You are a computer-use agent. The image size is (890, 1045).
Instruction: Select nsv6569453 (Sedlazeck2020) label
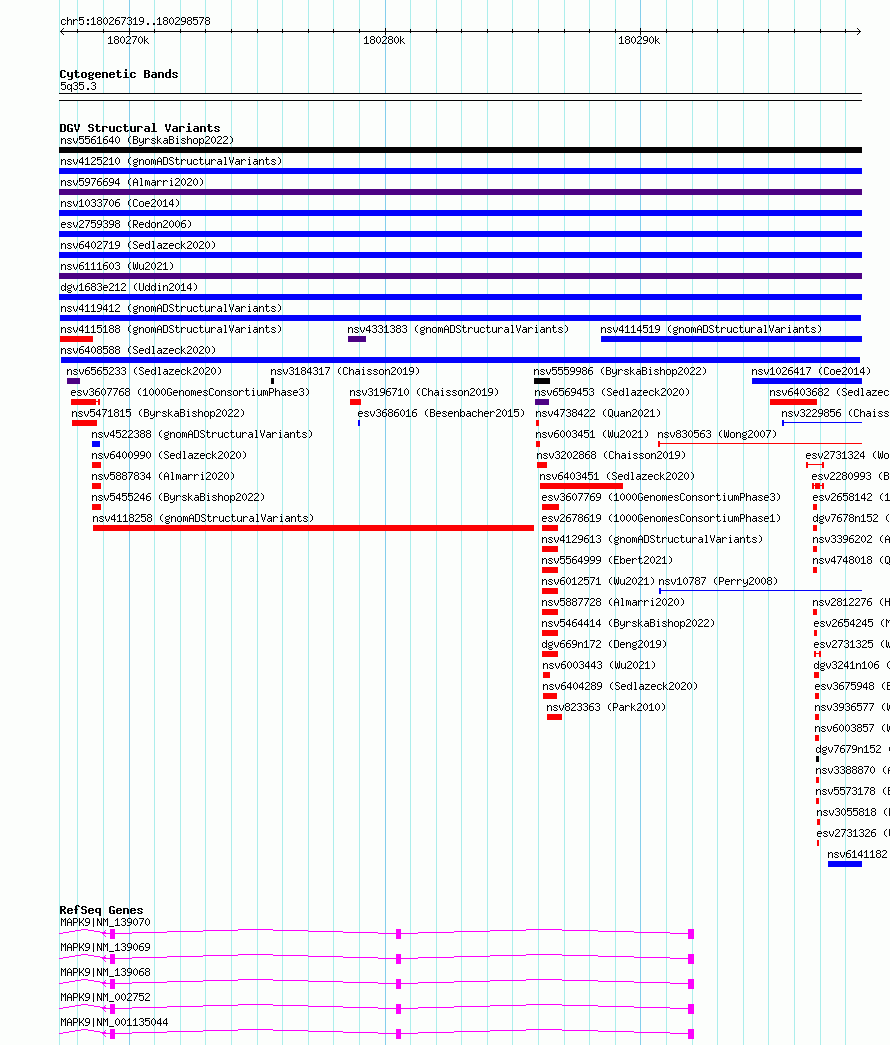612,393
